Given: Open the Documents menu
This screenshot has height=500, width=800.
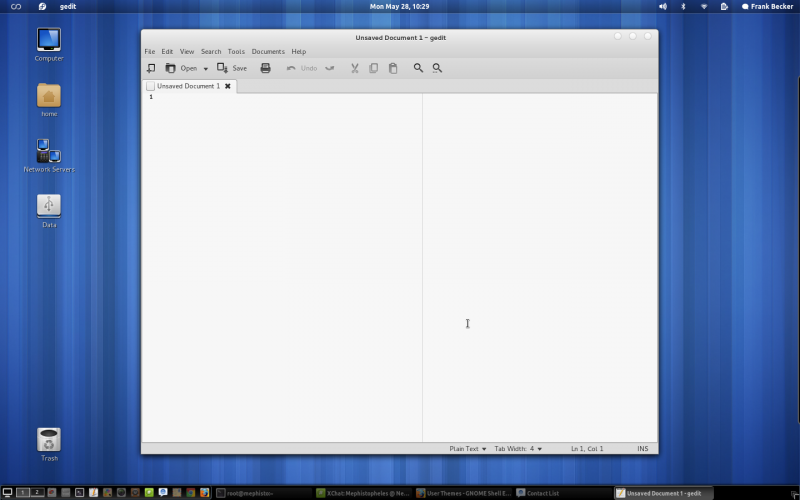Looking at the screenshot, I should 268,52.
